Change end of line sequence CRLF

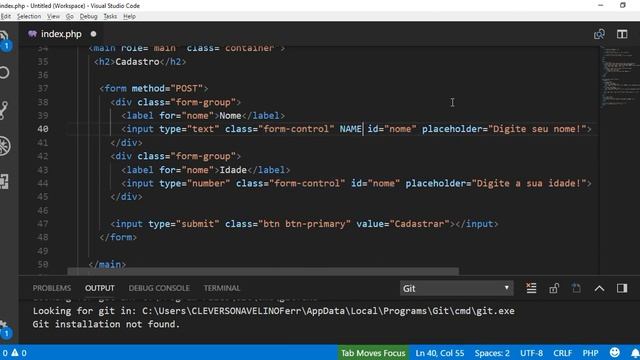tap(562, 353)
